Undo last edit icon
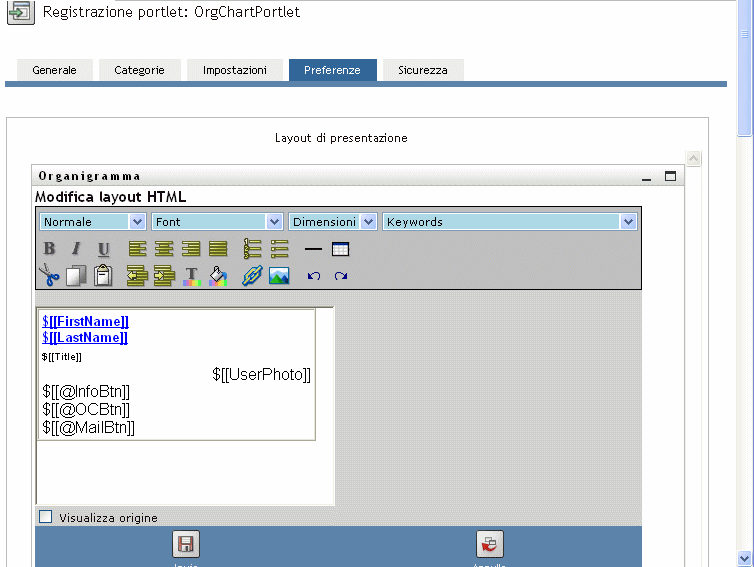This screenshot has width=754, height=567. coord(314,276)
